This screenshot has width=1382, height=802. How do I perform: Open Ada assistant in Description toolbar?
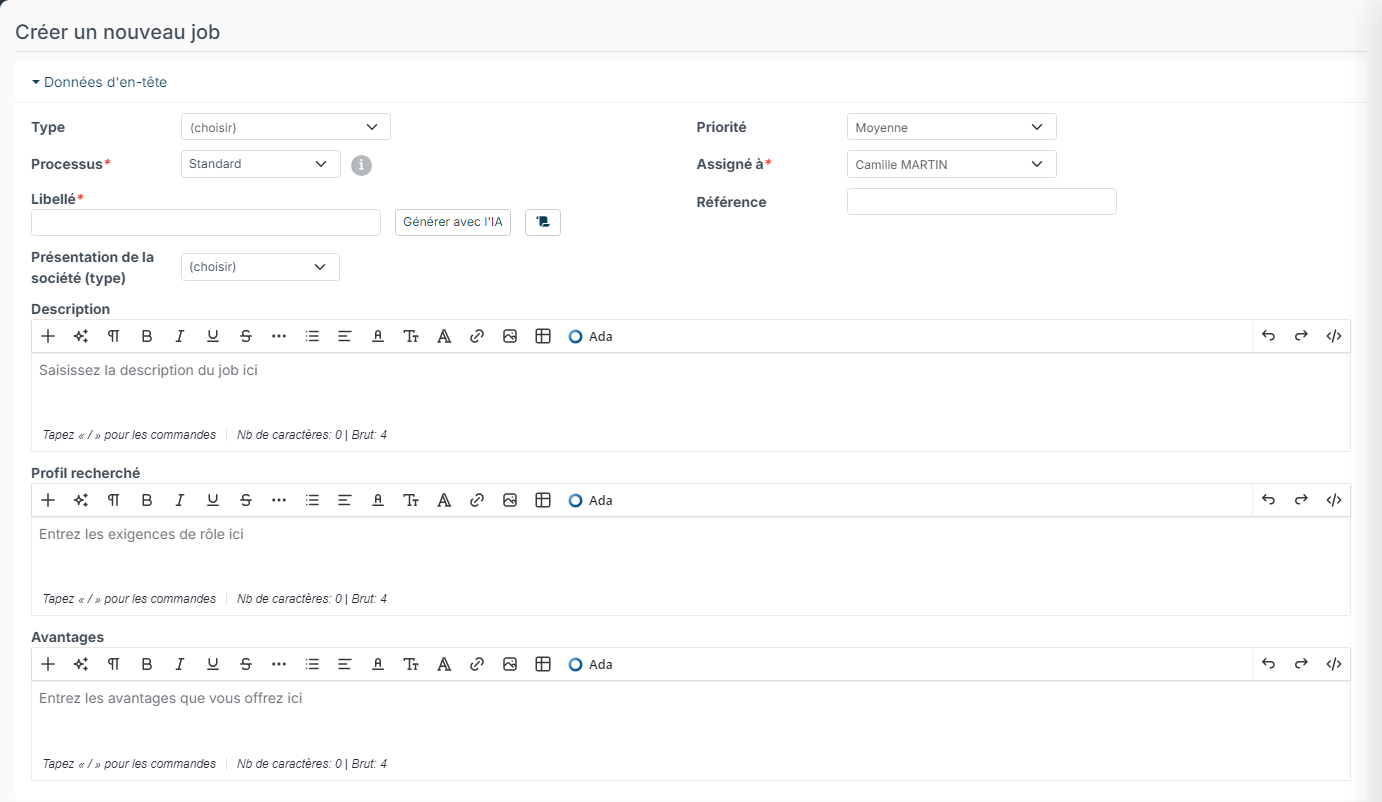click(x=590, y=336)
